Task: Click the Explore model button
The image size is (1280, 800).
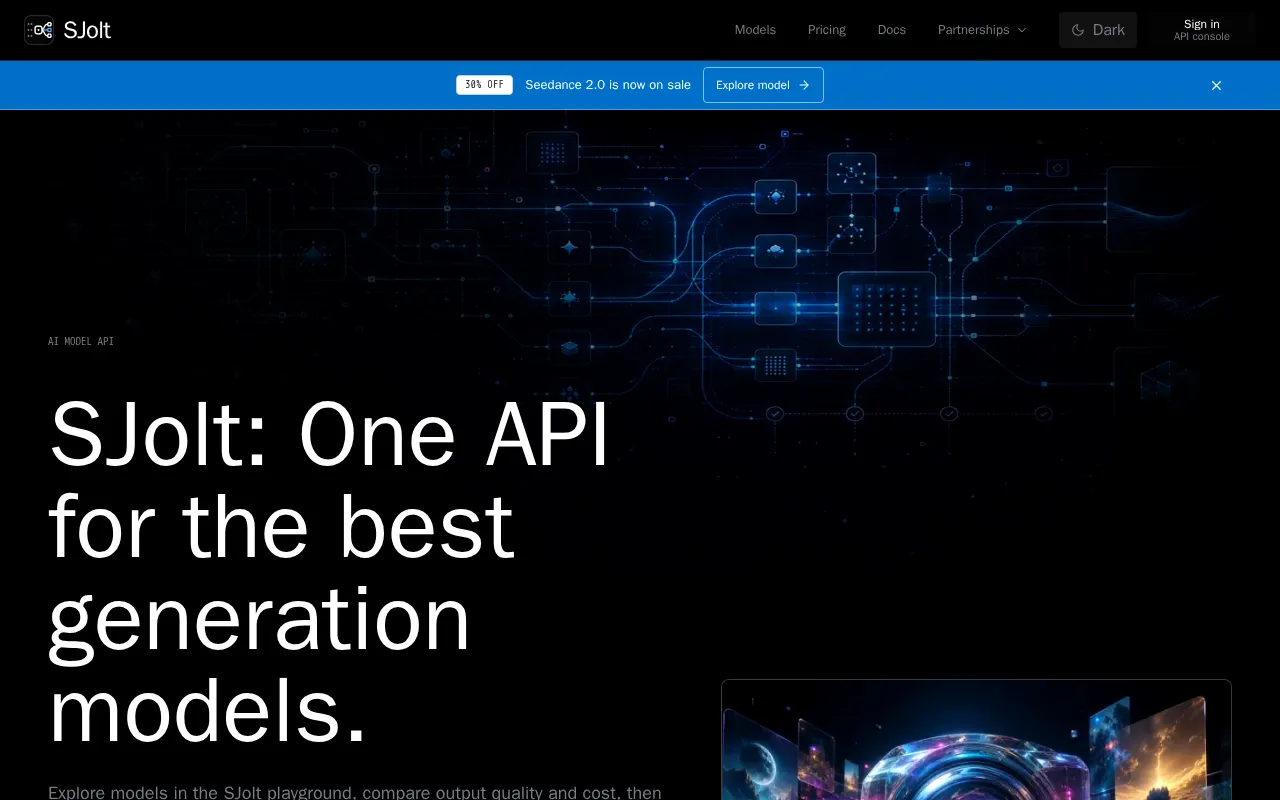Action: [x=763, y=85]
